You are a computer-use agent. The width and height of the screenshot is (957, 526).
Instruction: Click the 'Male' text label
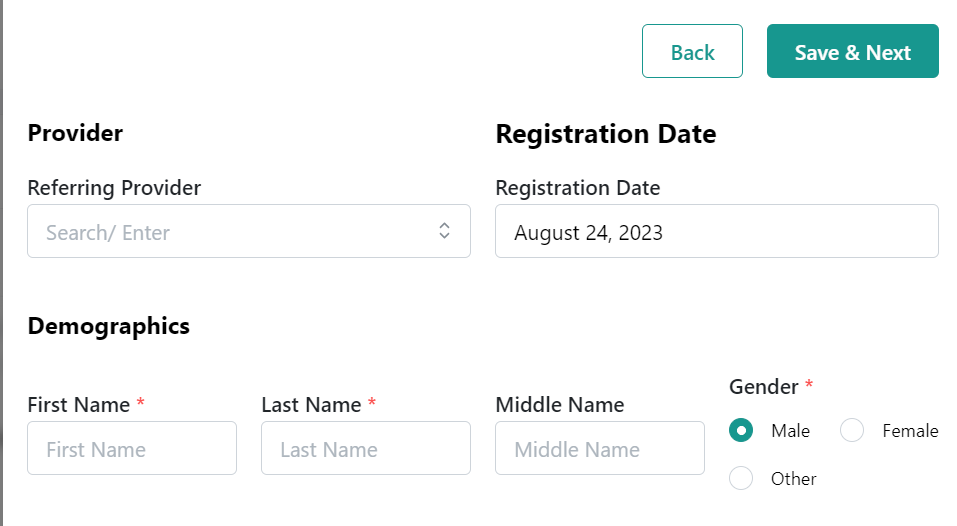click(790, 431)
